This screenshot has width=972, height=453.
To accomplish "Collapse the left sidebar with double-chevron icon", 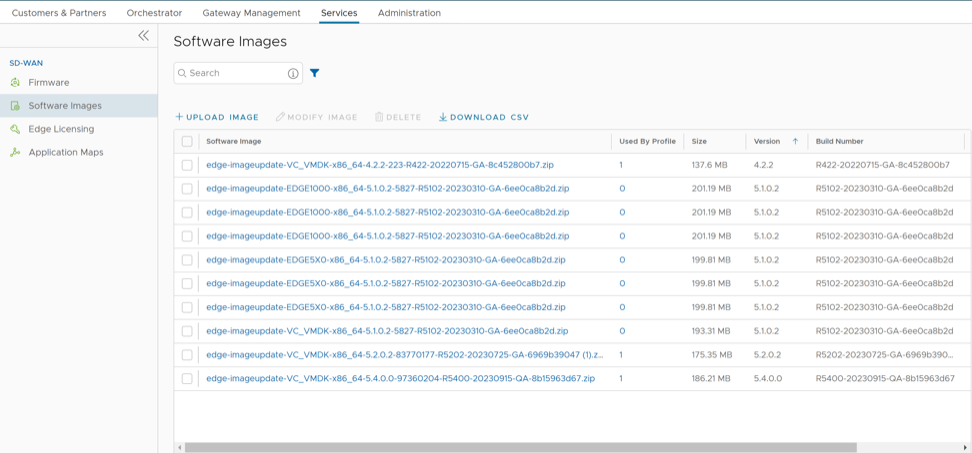I will tap(143, 36).
